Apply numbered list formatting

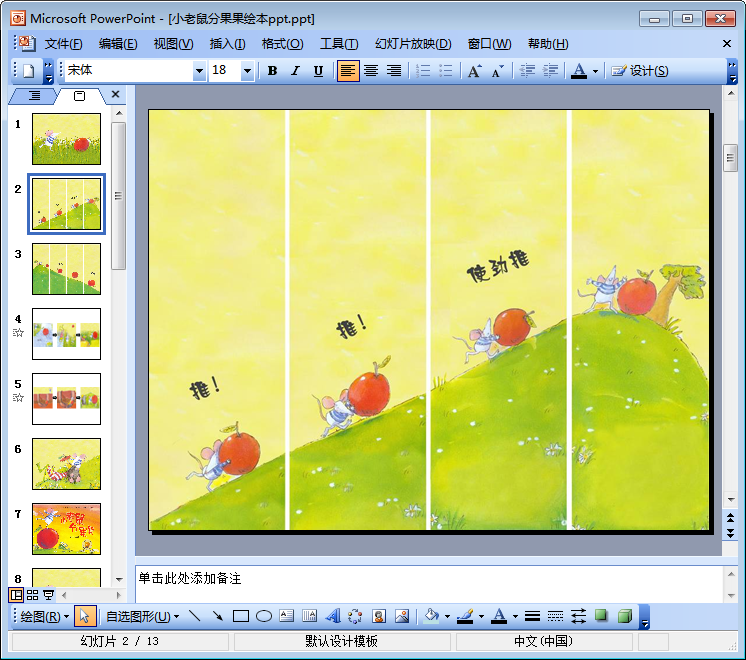point(422,71)
